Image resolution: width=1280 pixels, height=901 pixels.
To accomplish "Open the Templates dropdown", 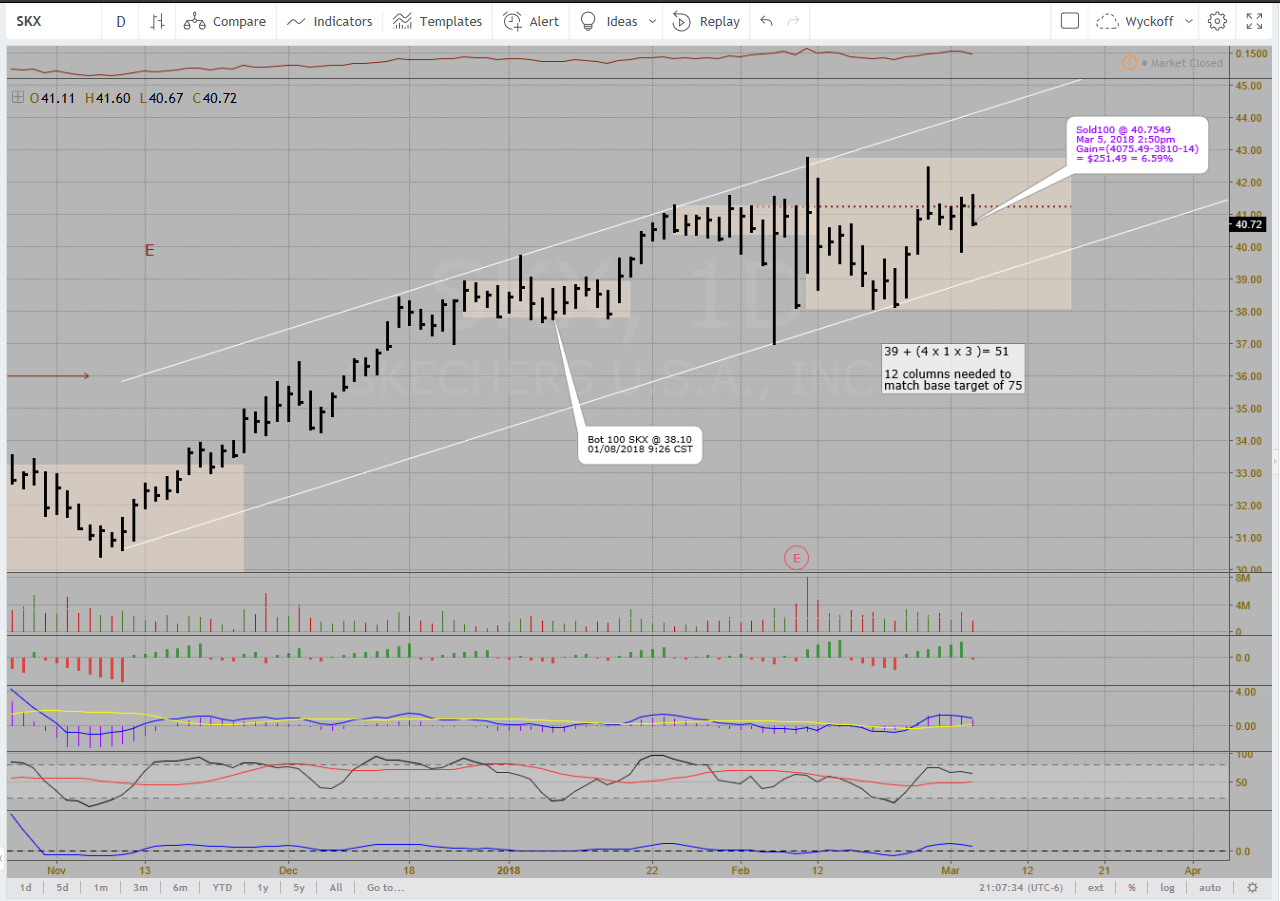I will (437, 21).
